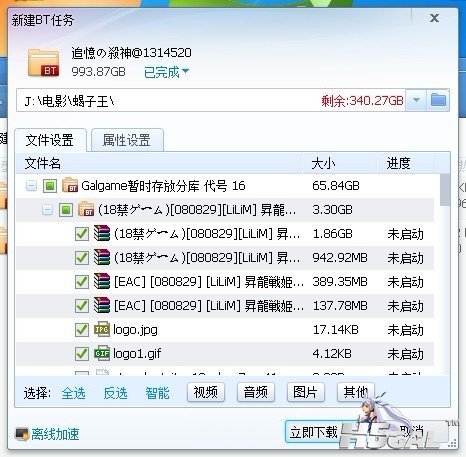Image resolution: width=466 pixels, height=457 pixels.
Task: Click the J:\电影\蝎子王\ save path field
Action: pyautogui.click(x=211, y=100)
